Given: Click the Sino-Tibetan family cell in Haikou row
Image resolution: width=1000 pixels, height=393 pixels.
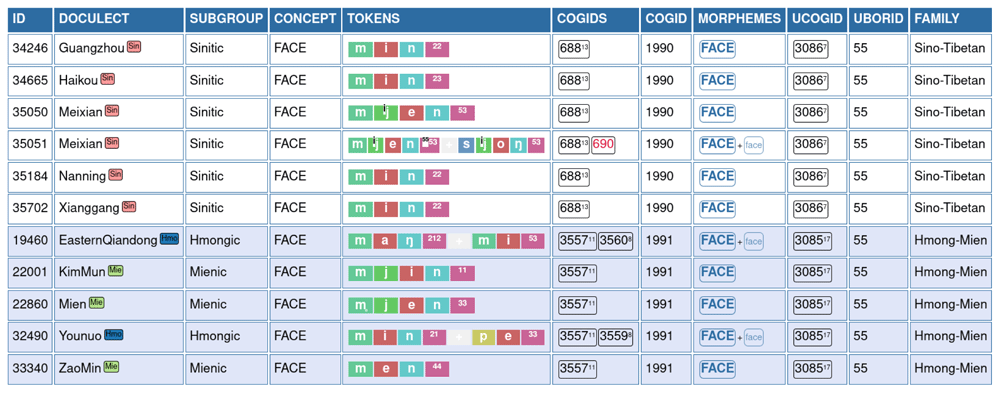Looking at the screenshot, I should pyautogui.click(x=950, y=80).
